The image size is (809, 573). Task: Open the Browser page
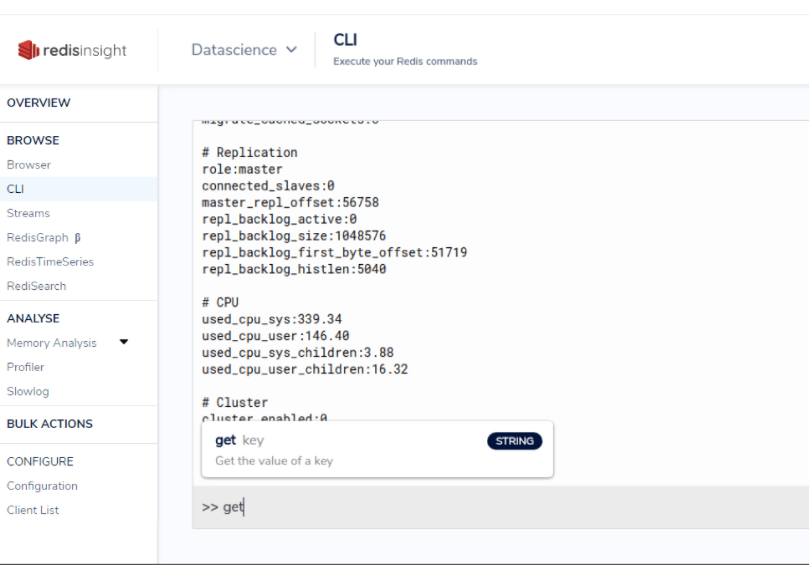point(28,165)
